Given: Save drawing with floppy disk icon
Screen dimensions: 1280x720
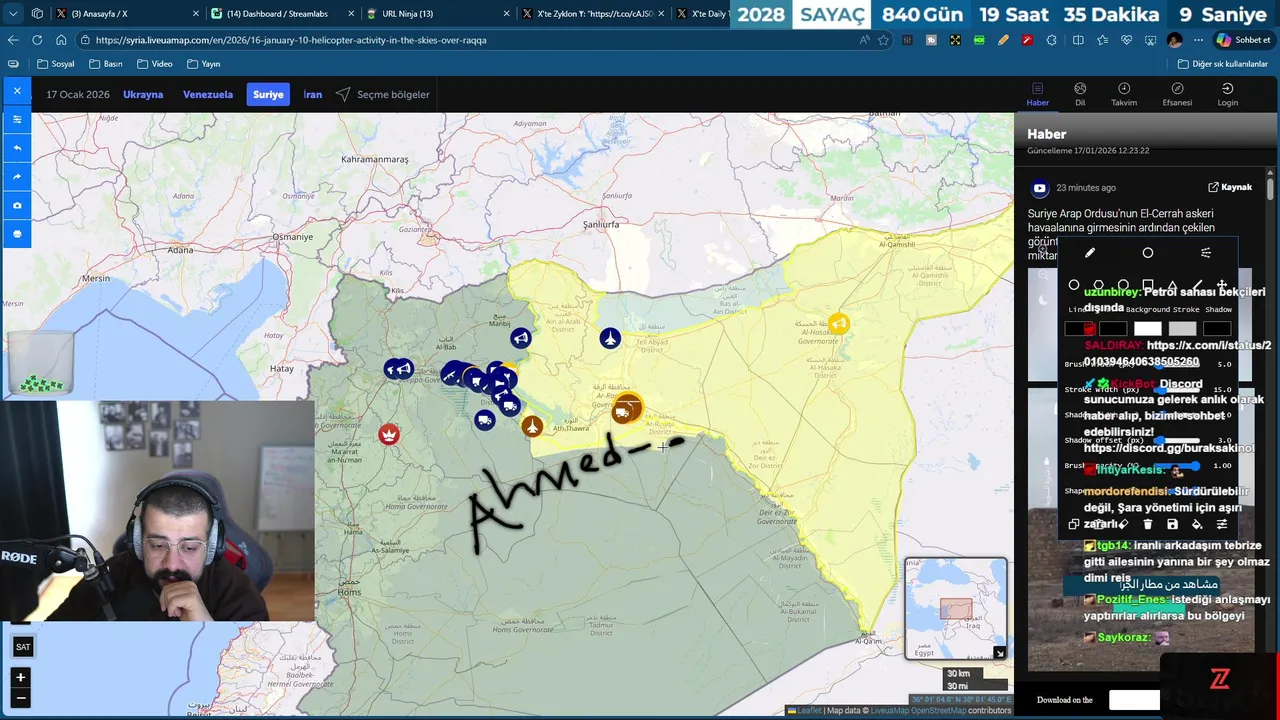Looking at the screenshot, I should pos(1172,524).
